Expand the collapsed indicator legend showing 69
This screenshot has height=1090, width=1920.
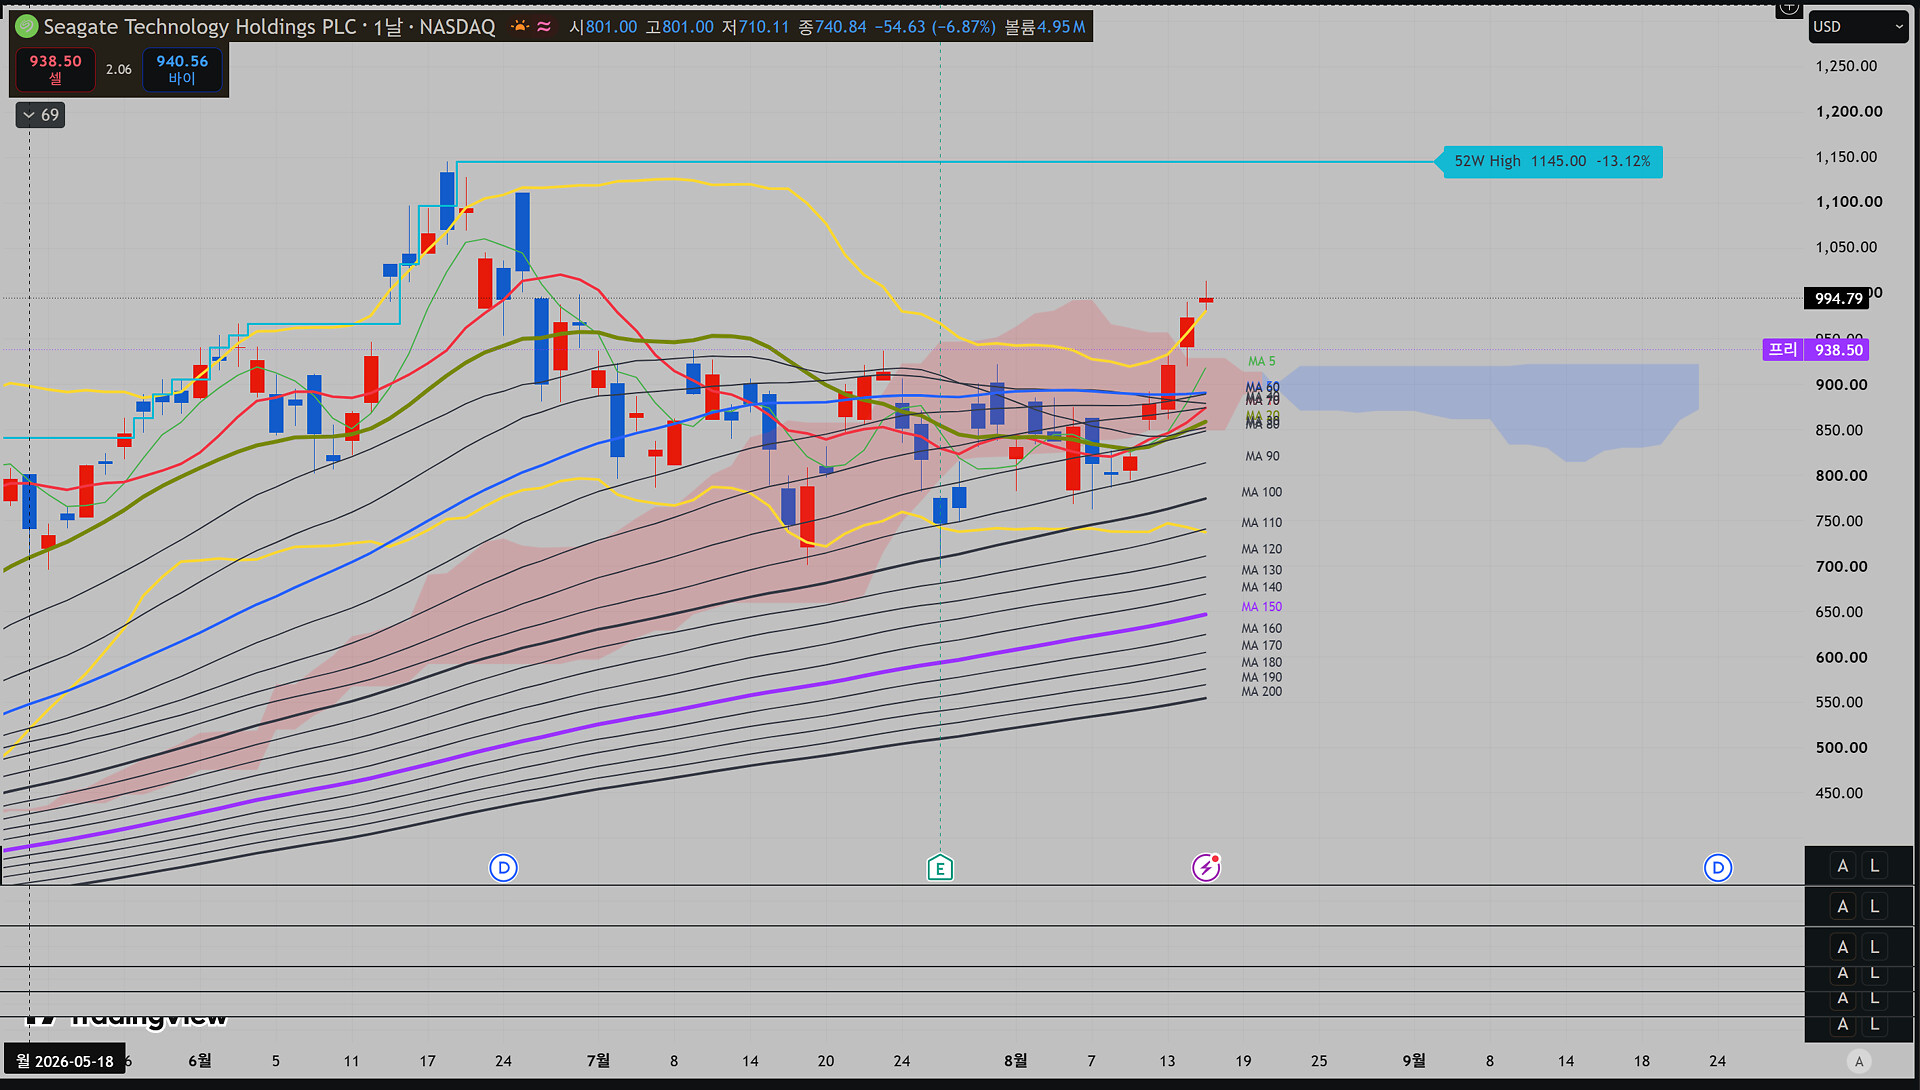click(41, 115)
